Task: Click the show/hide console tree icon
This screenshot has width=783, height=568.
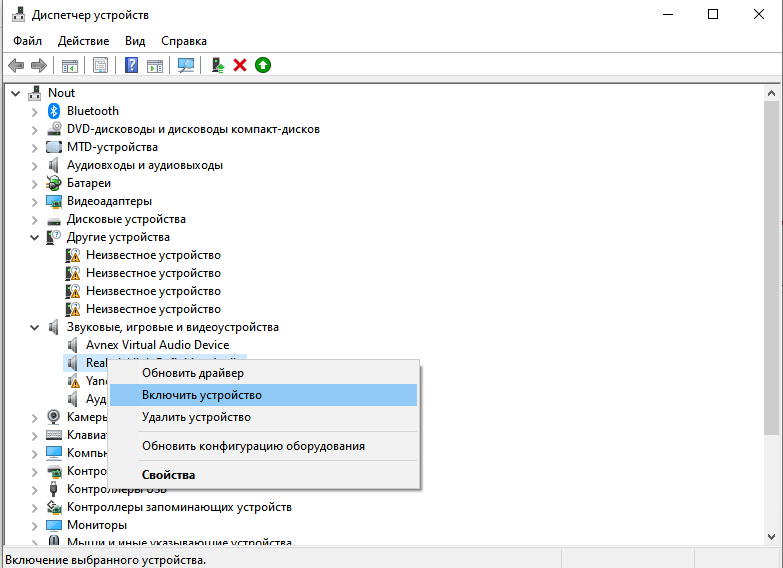Action: (70, 65)
